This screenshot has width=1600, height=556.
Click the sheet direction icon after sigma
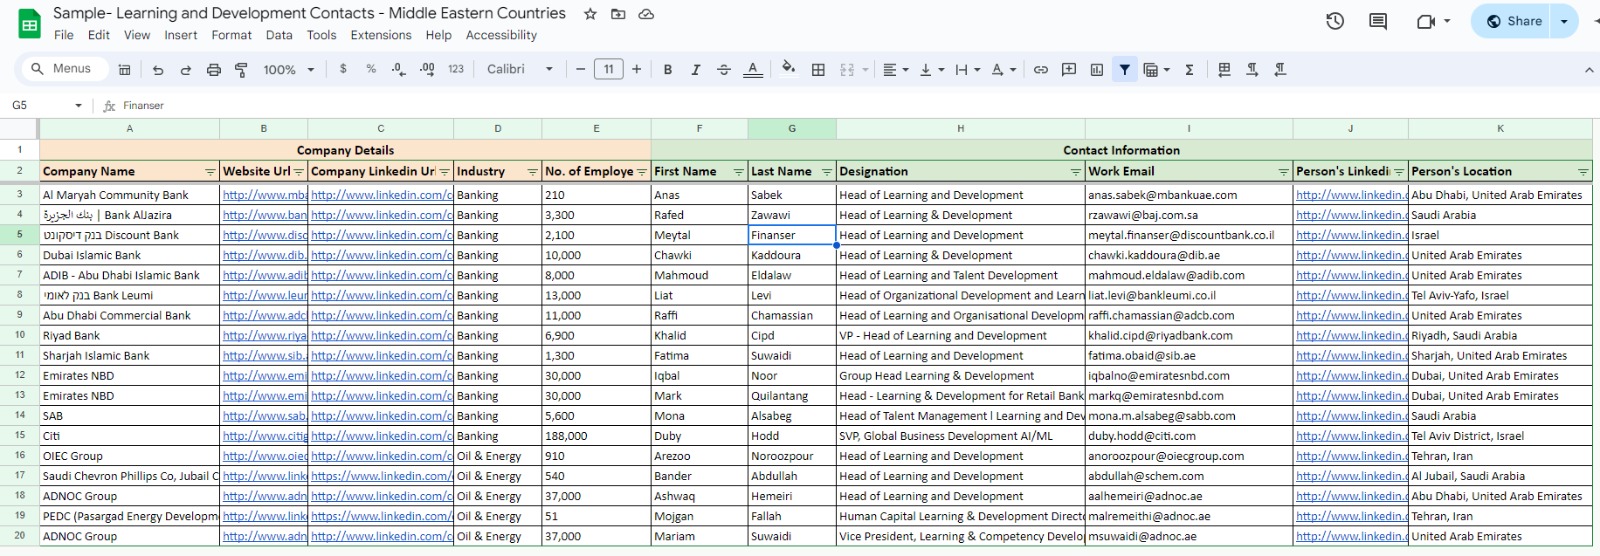[1224, 69]
